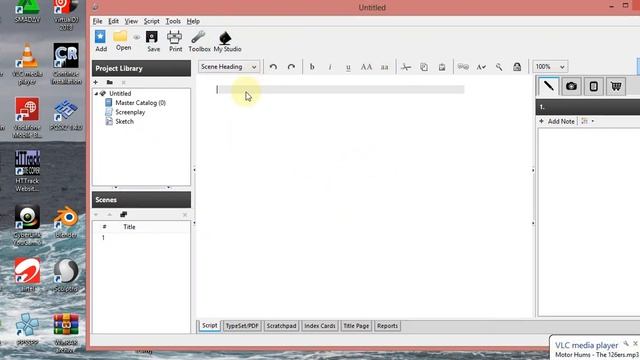
Task: Select Screenplay in Project Library
Action: [x=130, y=112]
